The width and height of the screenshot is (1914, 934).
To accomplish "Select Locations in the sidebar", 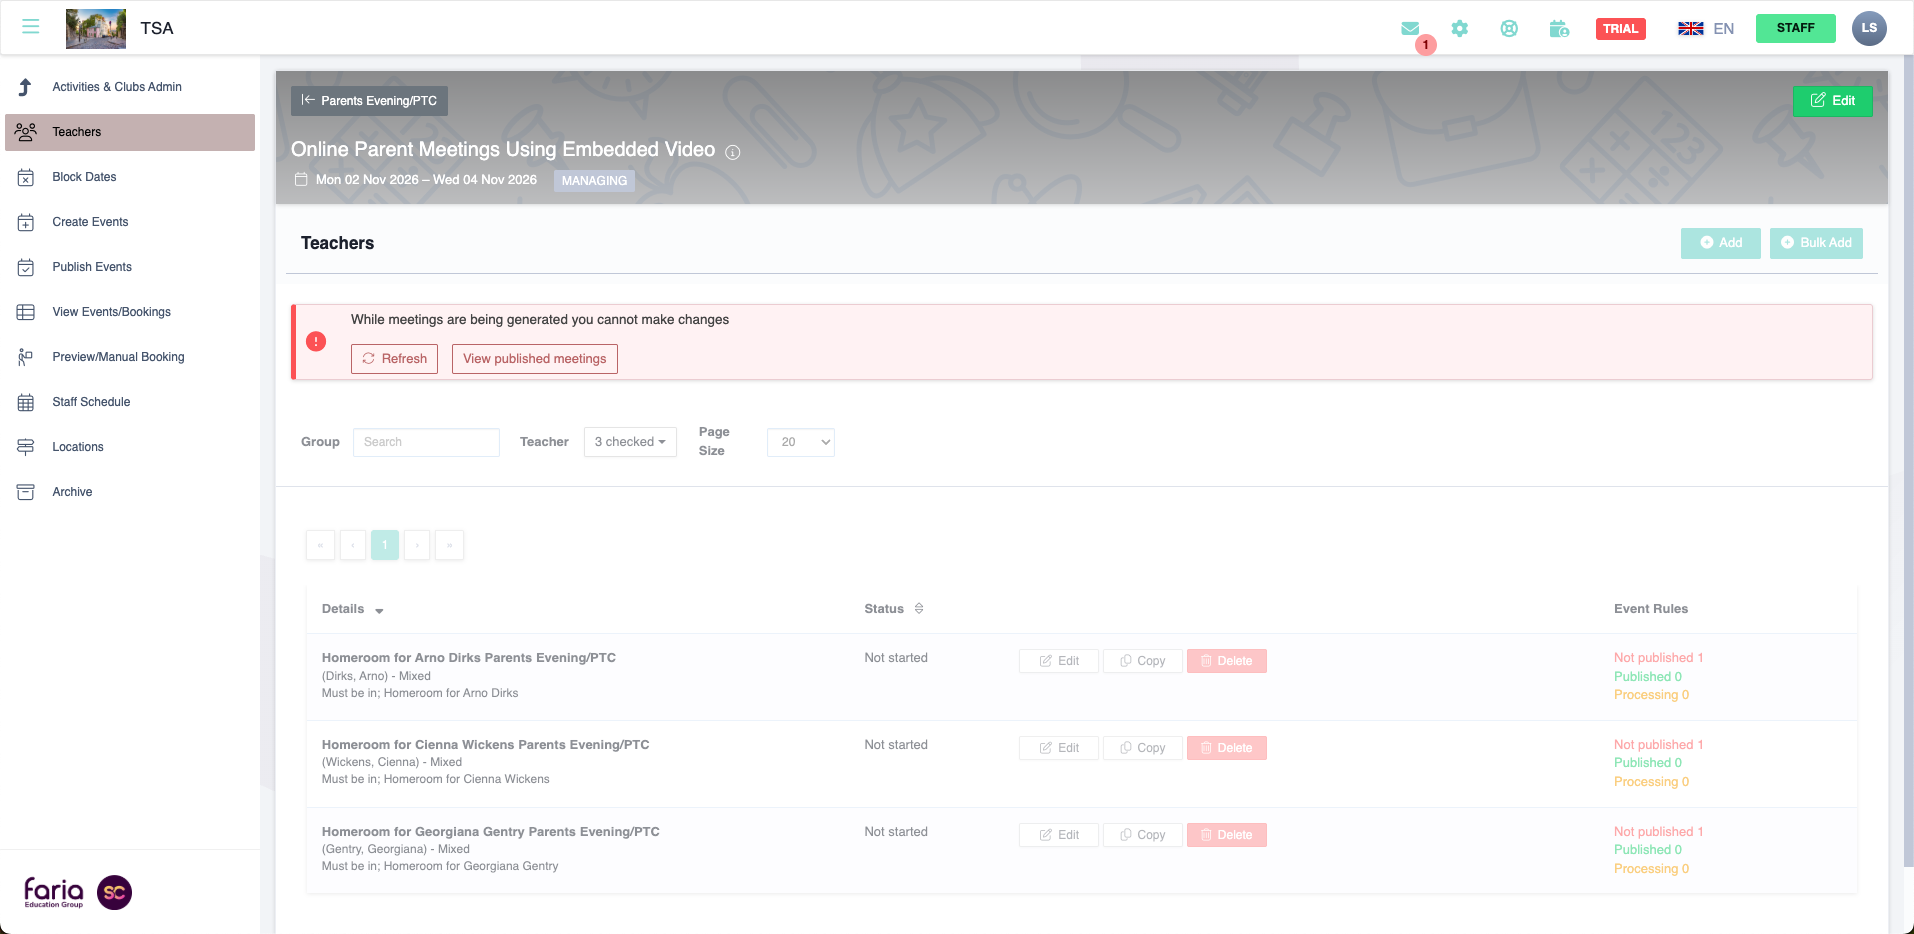I will tap(78, 447).
